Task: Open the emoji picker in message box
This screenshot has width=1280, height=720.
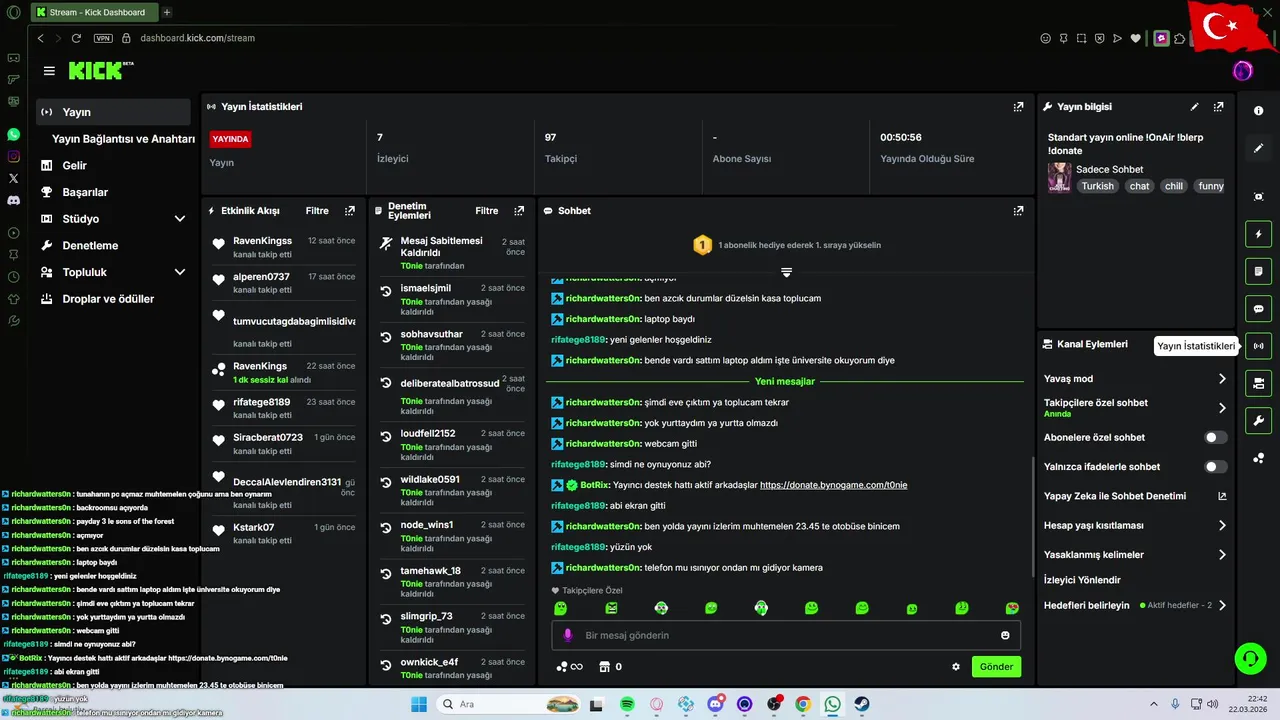Action: pyautogui.click(x=1005, y=635)
